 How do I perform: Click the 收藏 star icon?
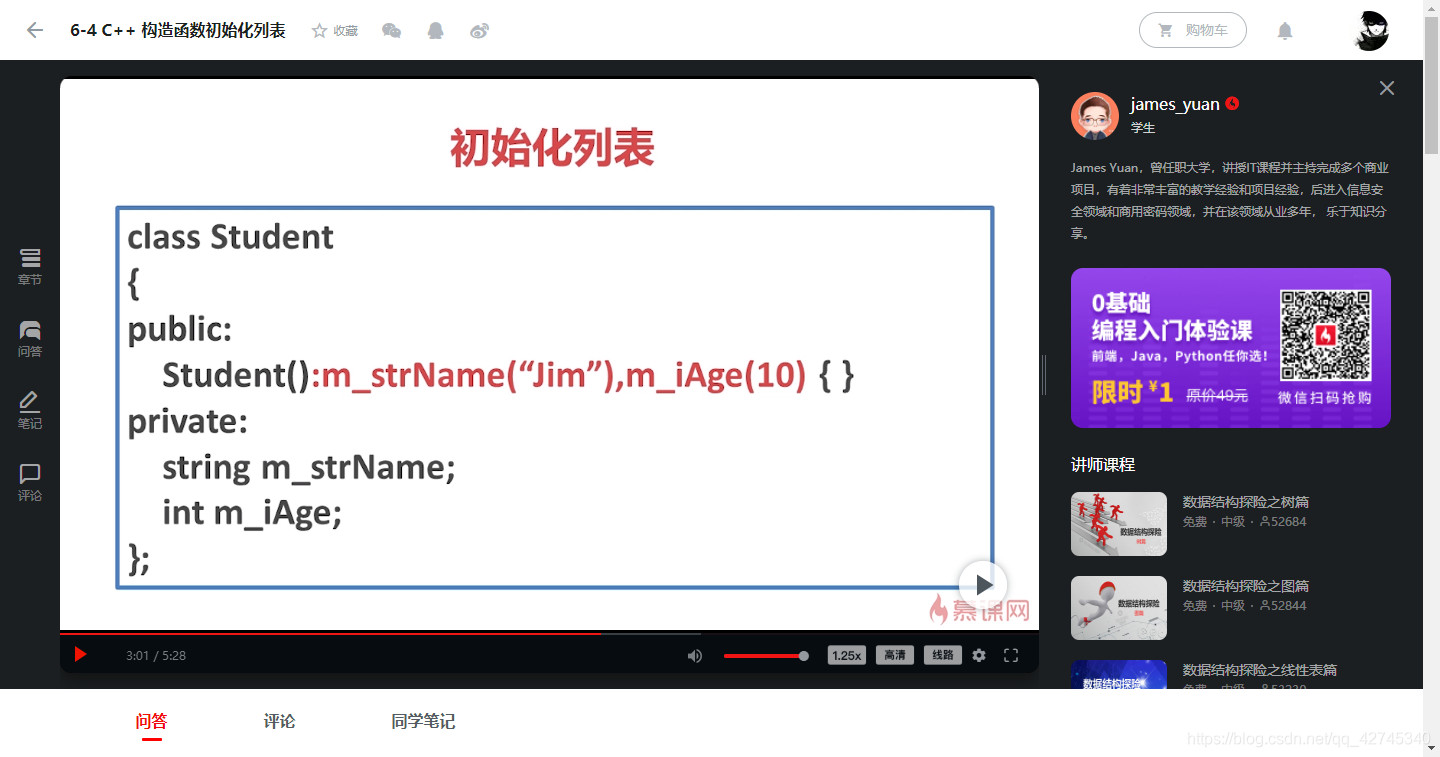point(320,31)
